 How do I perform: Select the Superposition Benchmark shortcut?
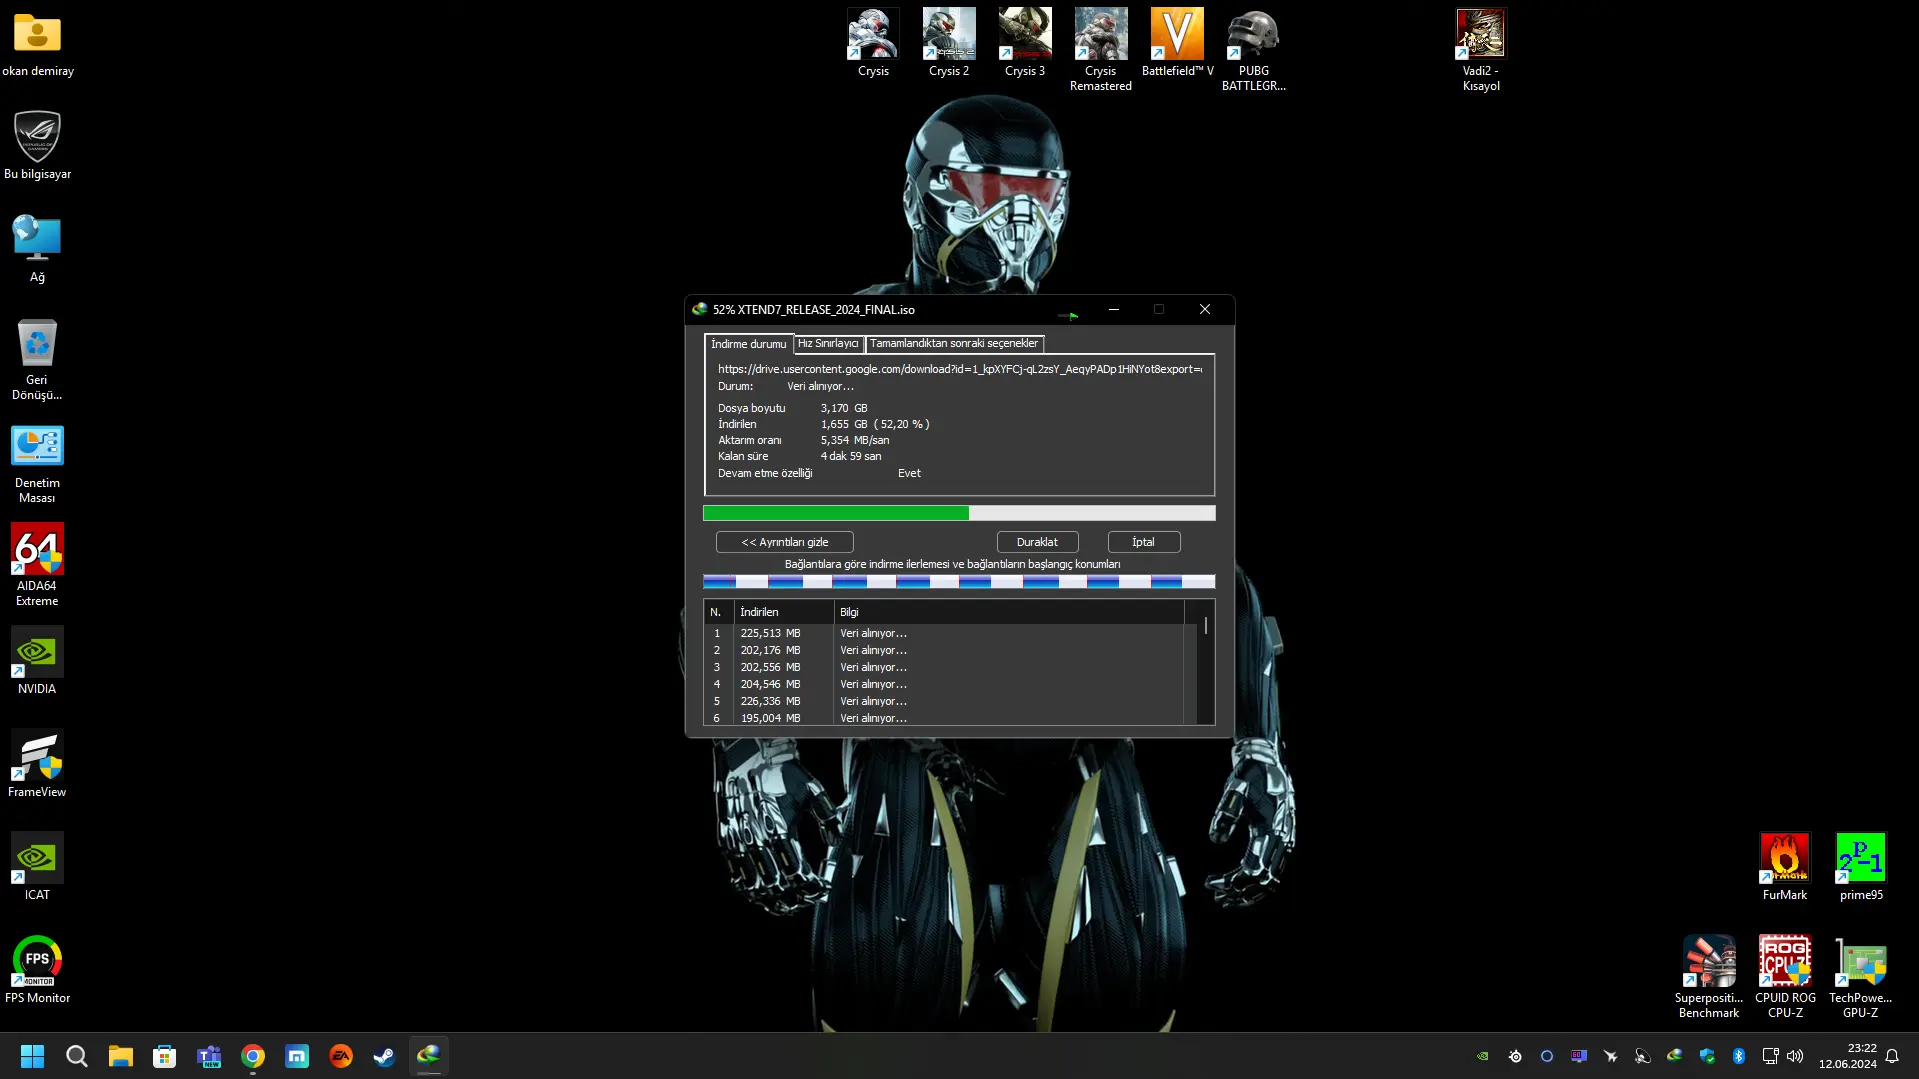point(1709,977)
